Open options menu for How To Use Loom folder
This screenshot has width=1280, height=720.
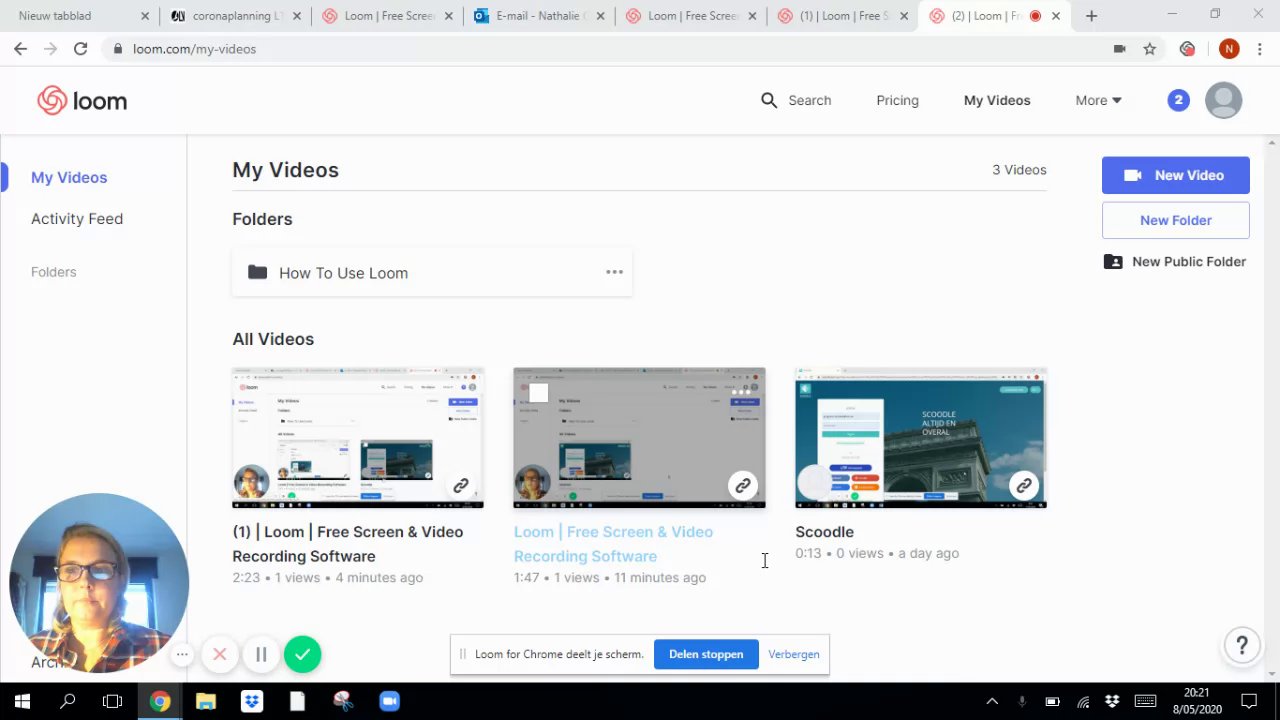(x=614, y=272)
